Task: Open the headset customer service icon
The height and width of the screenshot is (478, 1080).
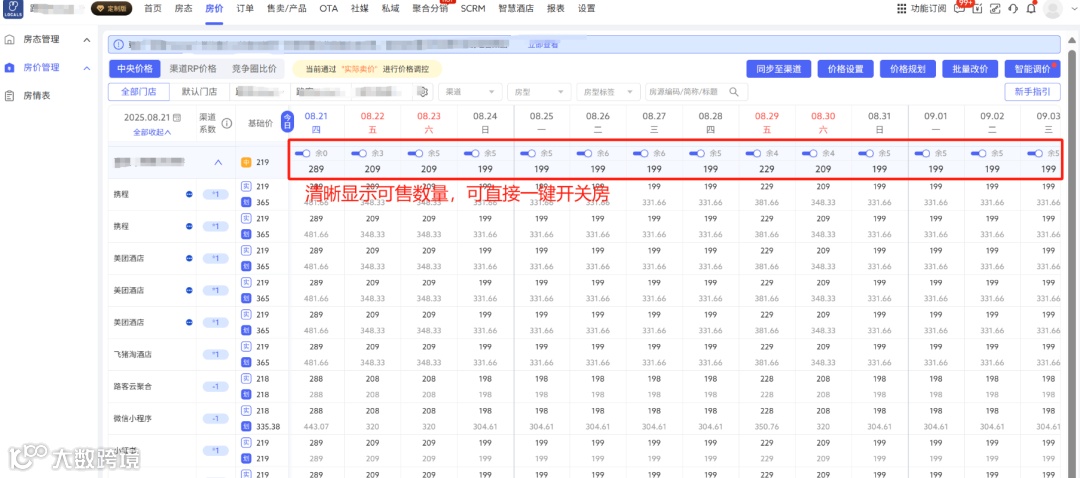Action: coord(1012,8)
